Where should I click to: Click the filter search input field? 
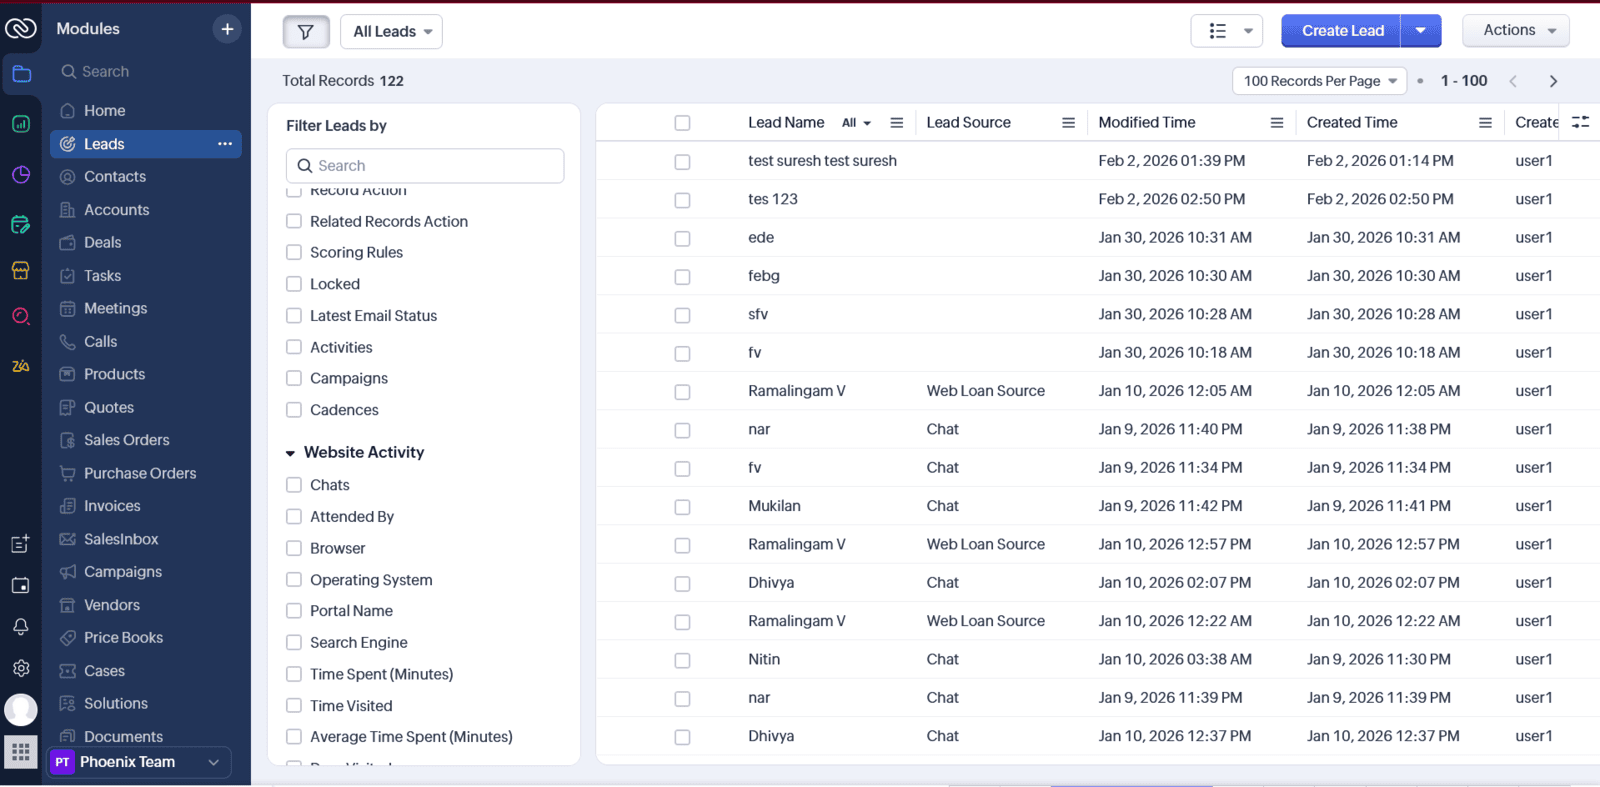click(x=425, y=166)
